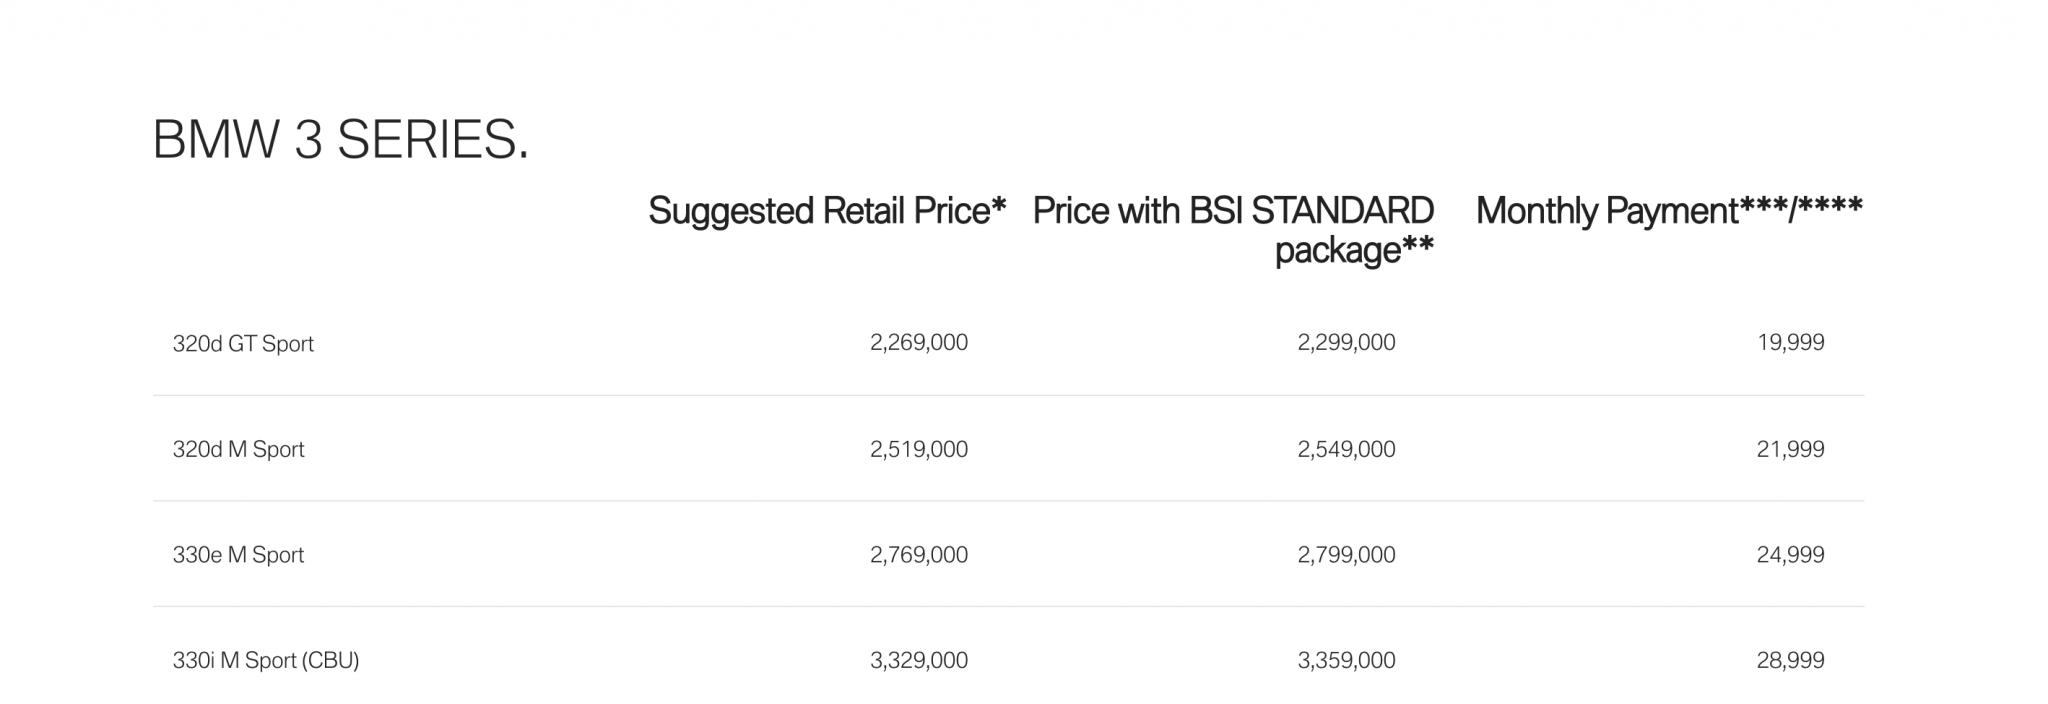This screenshot has height=704, width=2048.
Task: Click the 19,999 monthly payment value
Action: click(x=1790, y=343)
